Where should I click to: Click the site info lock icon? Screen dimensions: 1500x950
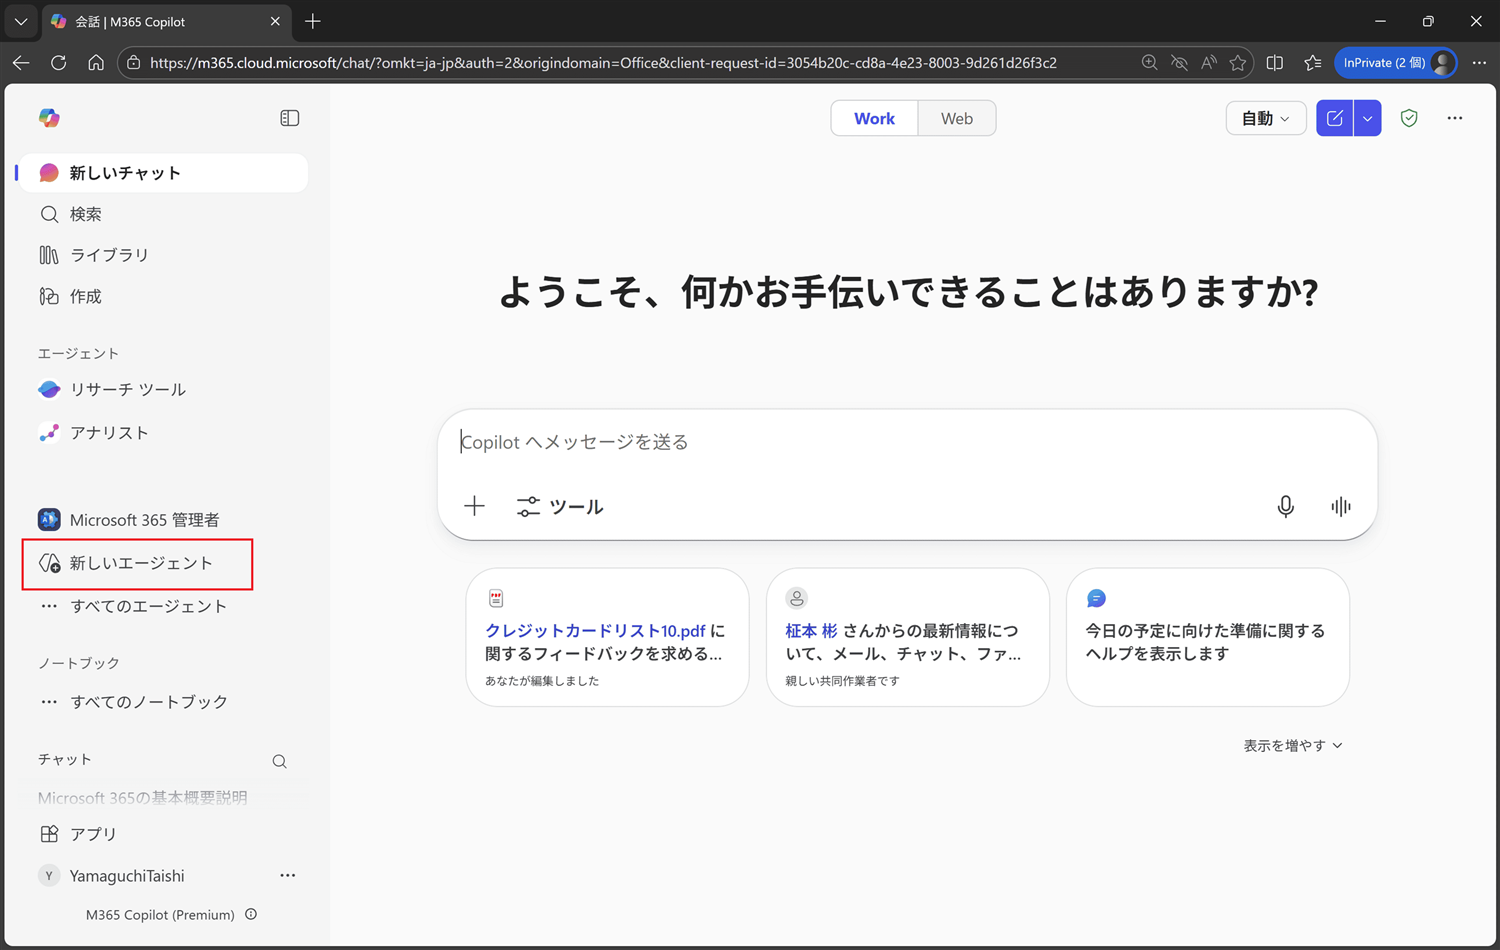coord(134,62)
